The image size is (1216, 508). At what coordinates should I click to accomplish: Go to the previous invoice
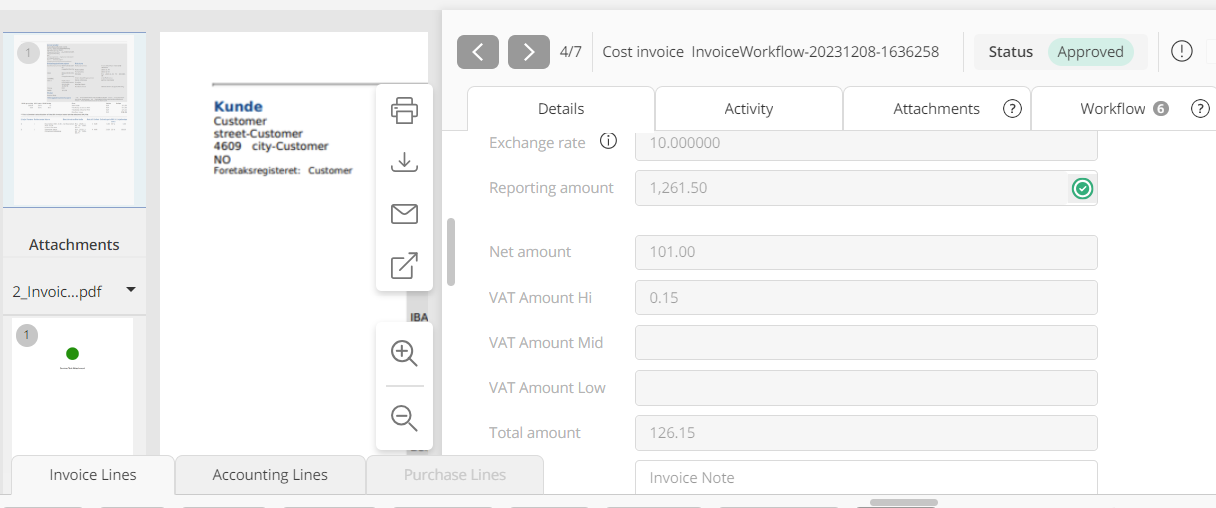tap(478, 52)
